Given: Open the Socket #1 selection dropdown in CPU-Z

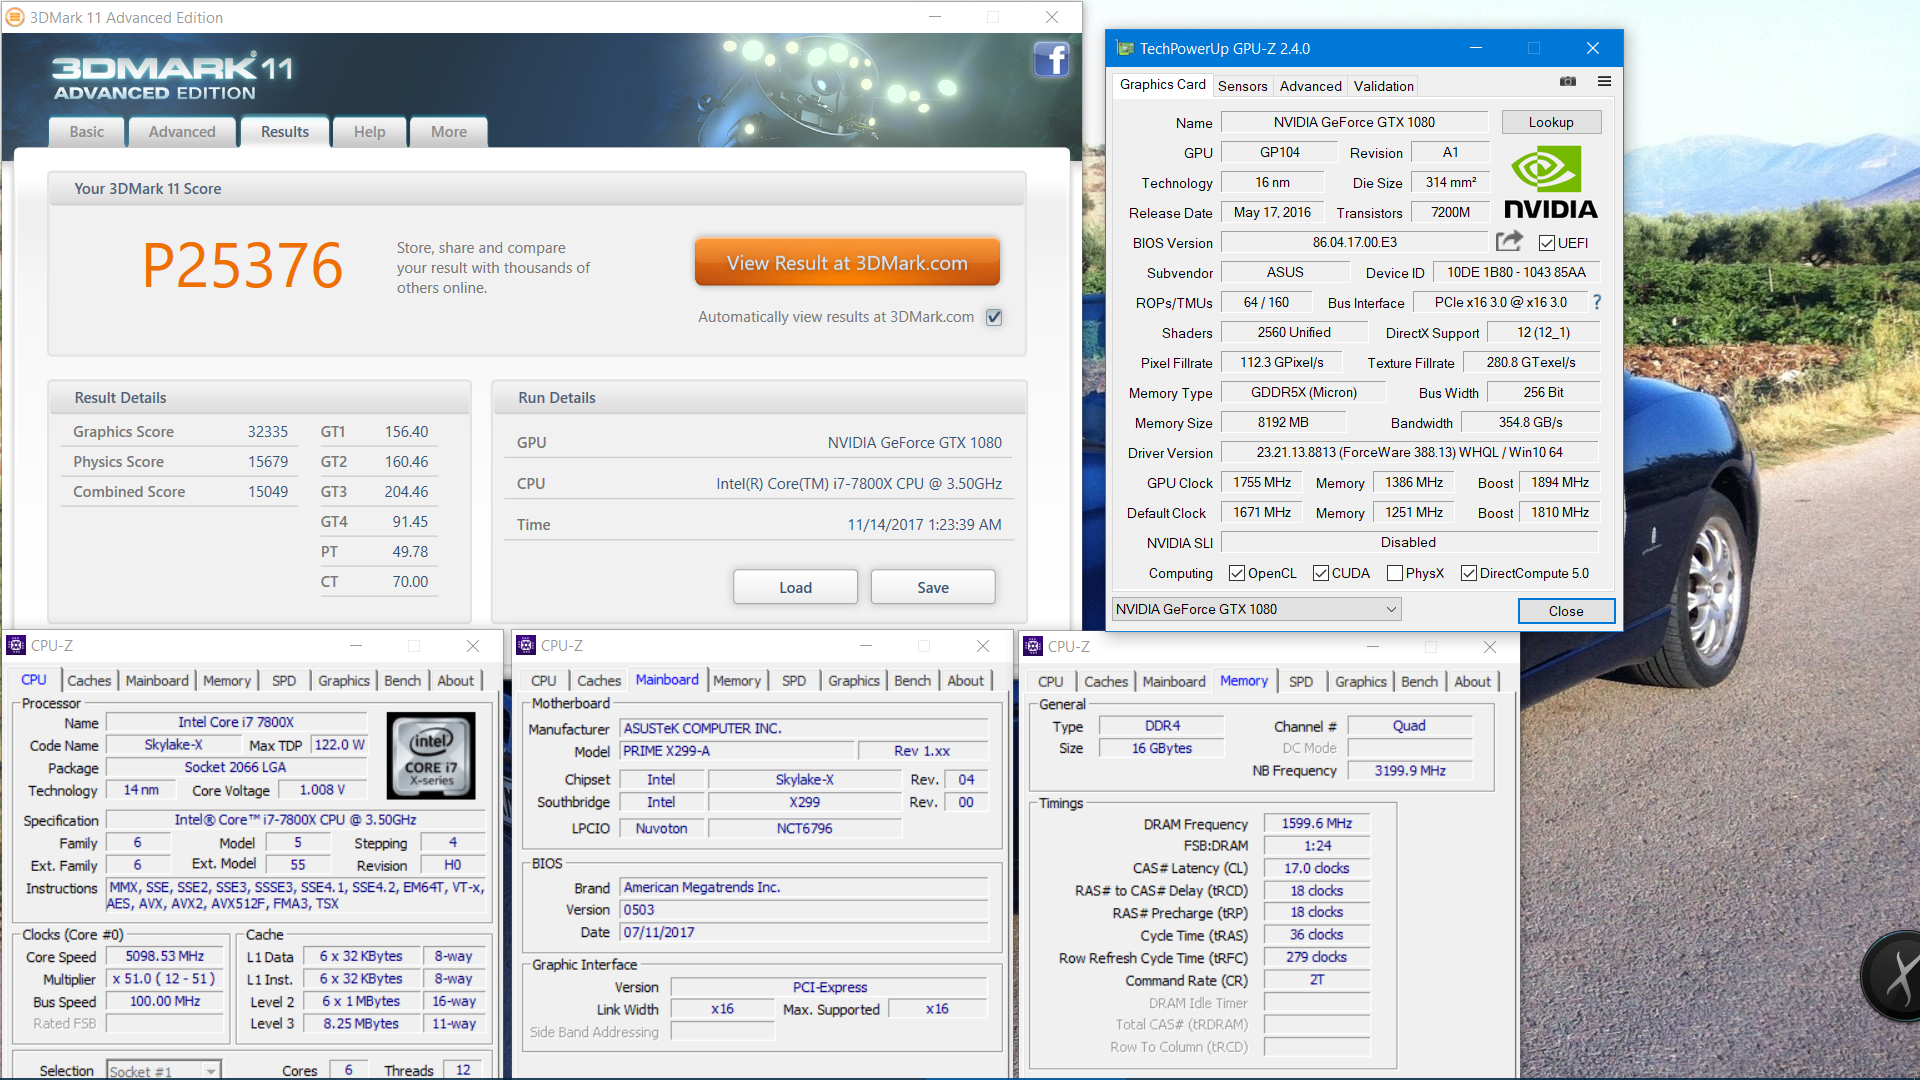Looking at the screenshot, I should click(x=163, y=1071).
